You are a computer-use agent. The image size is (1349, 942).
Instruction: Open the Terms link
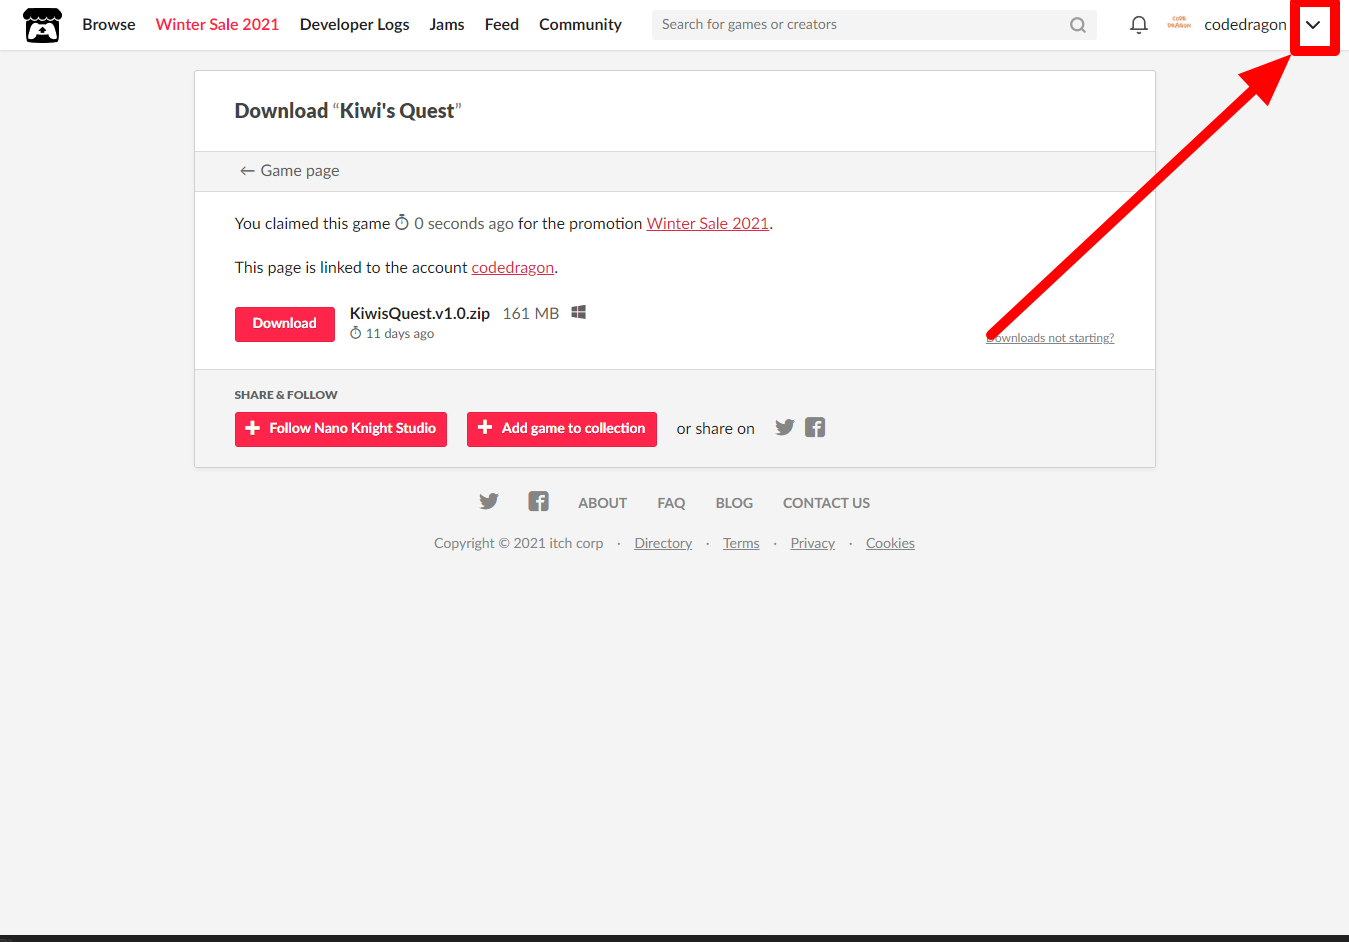741,544
